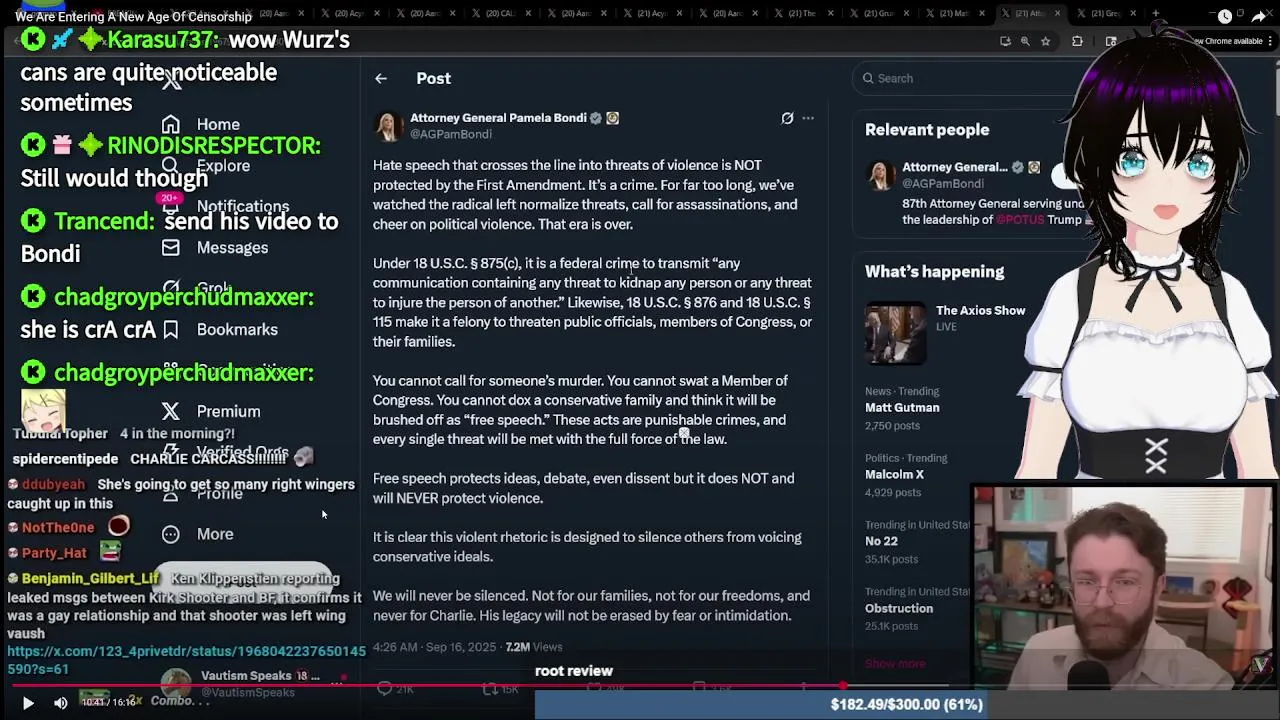1280x720 pixels.
Task: Click the @AGPamBondi handle on the post
Action: pos(450,134)
